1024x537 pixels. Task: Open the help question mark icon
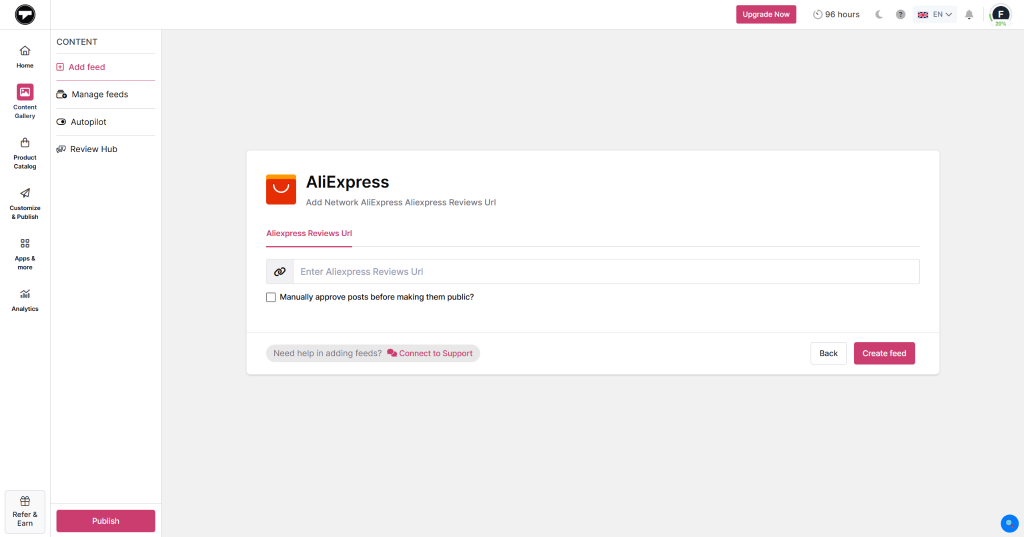[901, 14]
